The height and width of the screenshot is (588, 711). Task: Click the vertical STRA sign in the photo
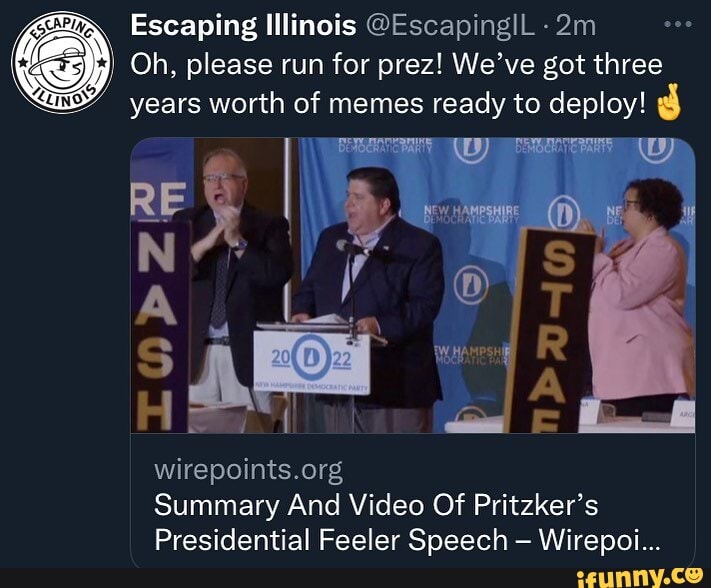pos(551,331)
